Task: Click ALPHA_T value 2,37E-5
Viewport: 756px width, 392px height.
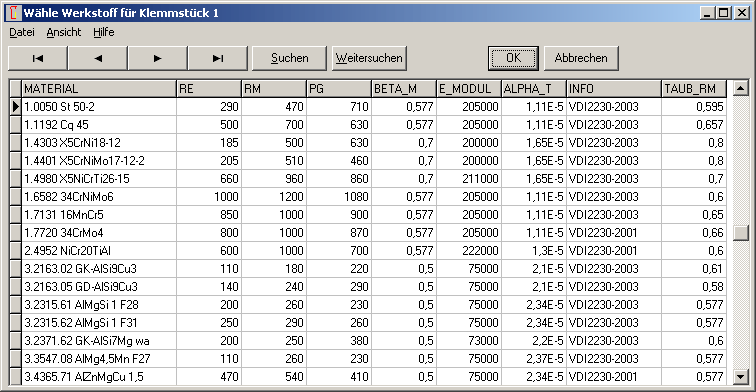Action: [534, 359]
